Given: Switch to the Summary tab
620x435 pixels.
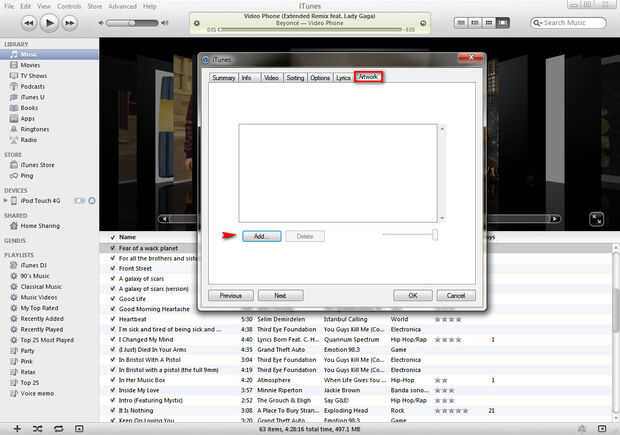Looking at the screenshot, I should (223, 78).
